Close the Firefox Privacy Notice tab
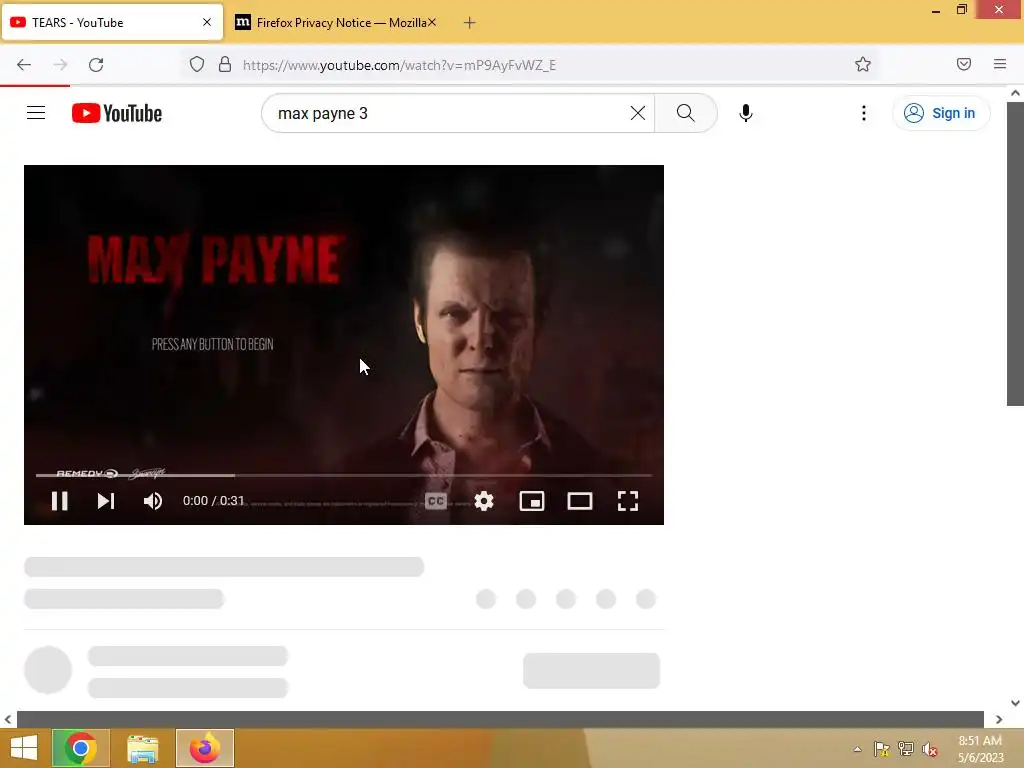Screen dimensions: 1024x768 432,22
